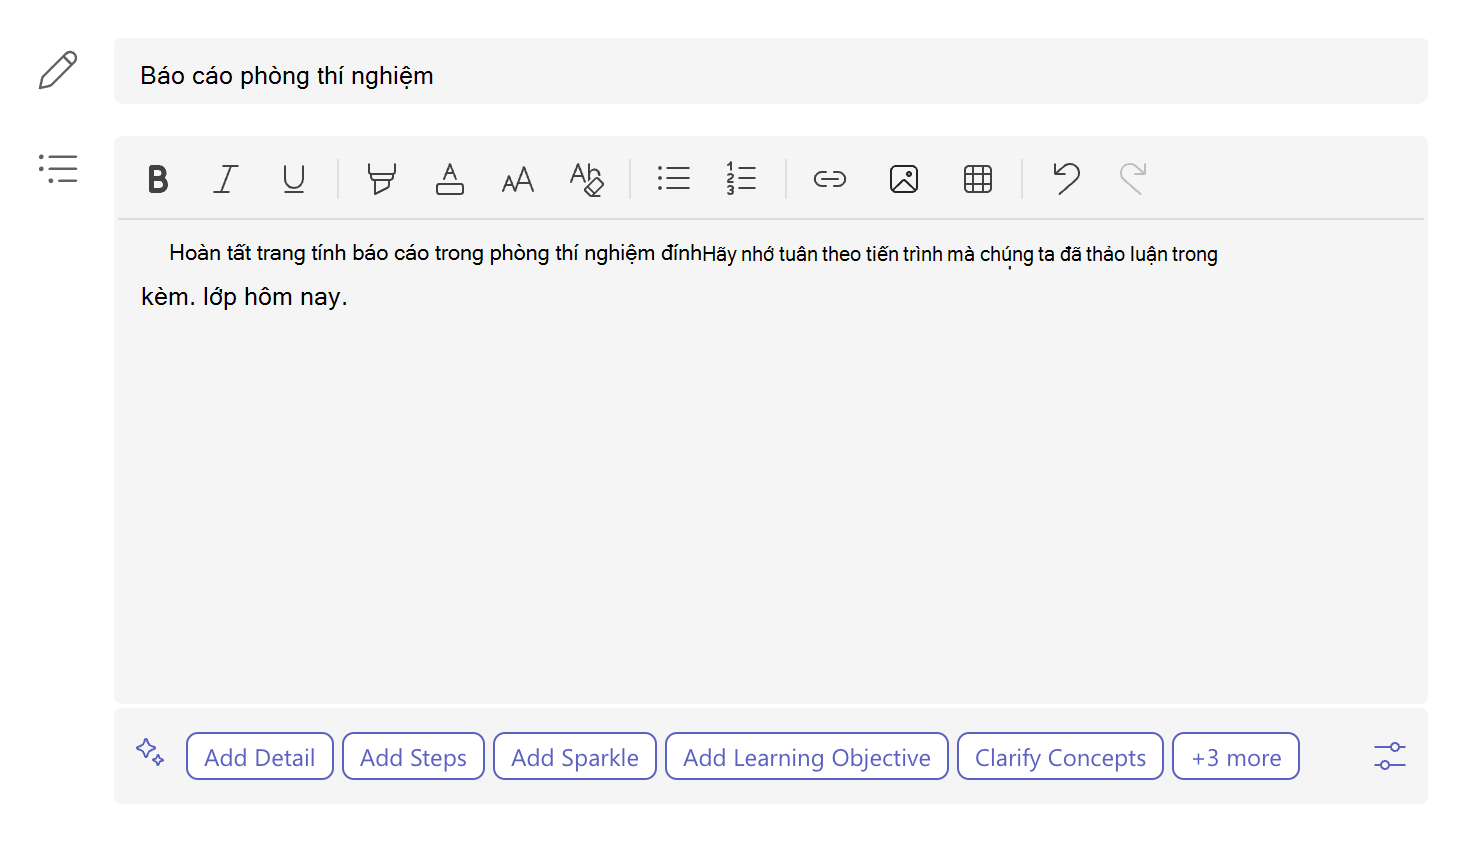This screenshot has height=844, width=1460.
Task: Insert a numbered list
Action: (741, 179)
